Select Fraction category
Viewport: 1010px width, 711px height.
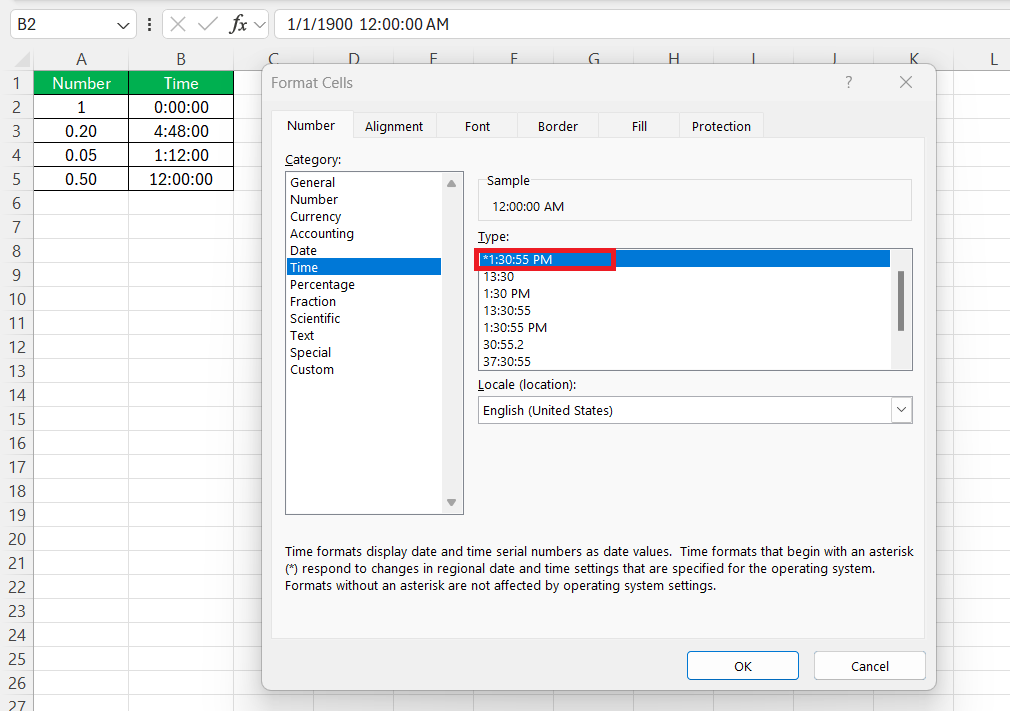coord(364,301)
